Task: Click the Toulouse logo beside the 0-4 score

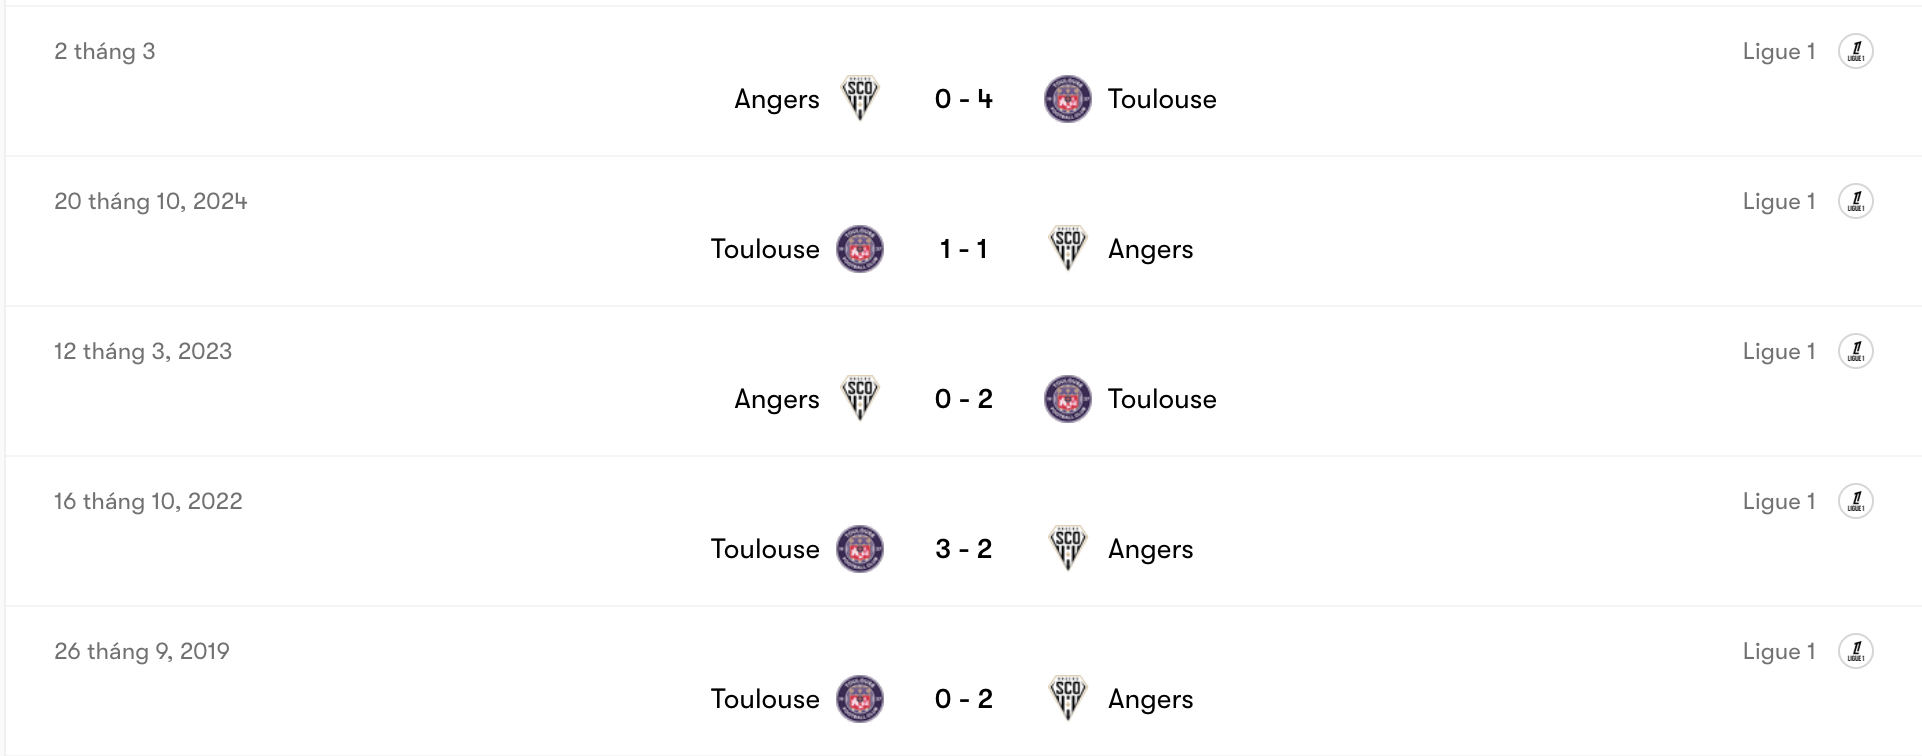Action: pyautogui.click(x=1068, y=99)
